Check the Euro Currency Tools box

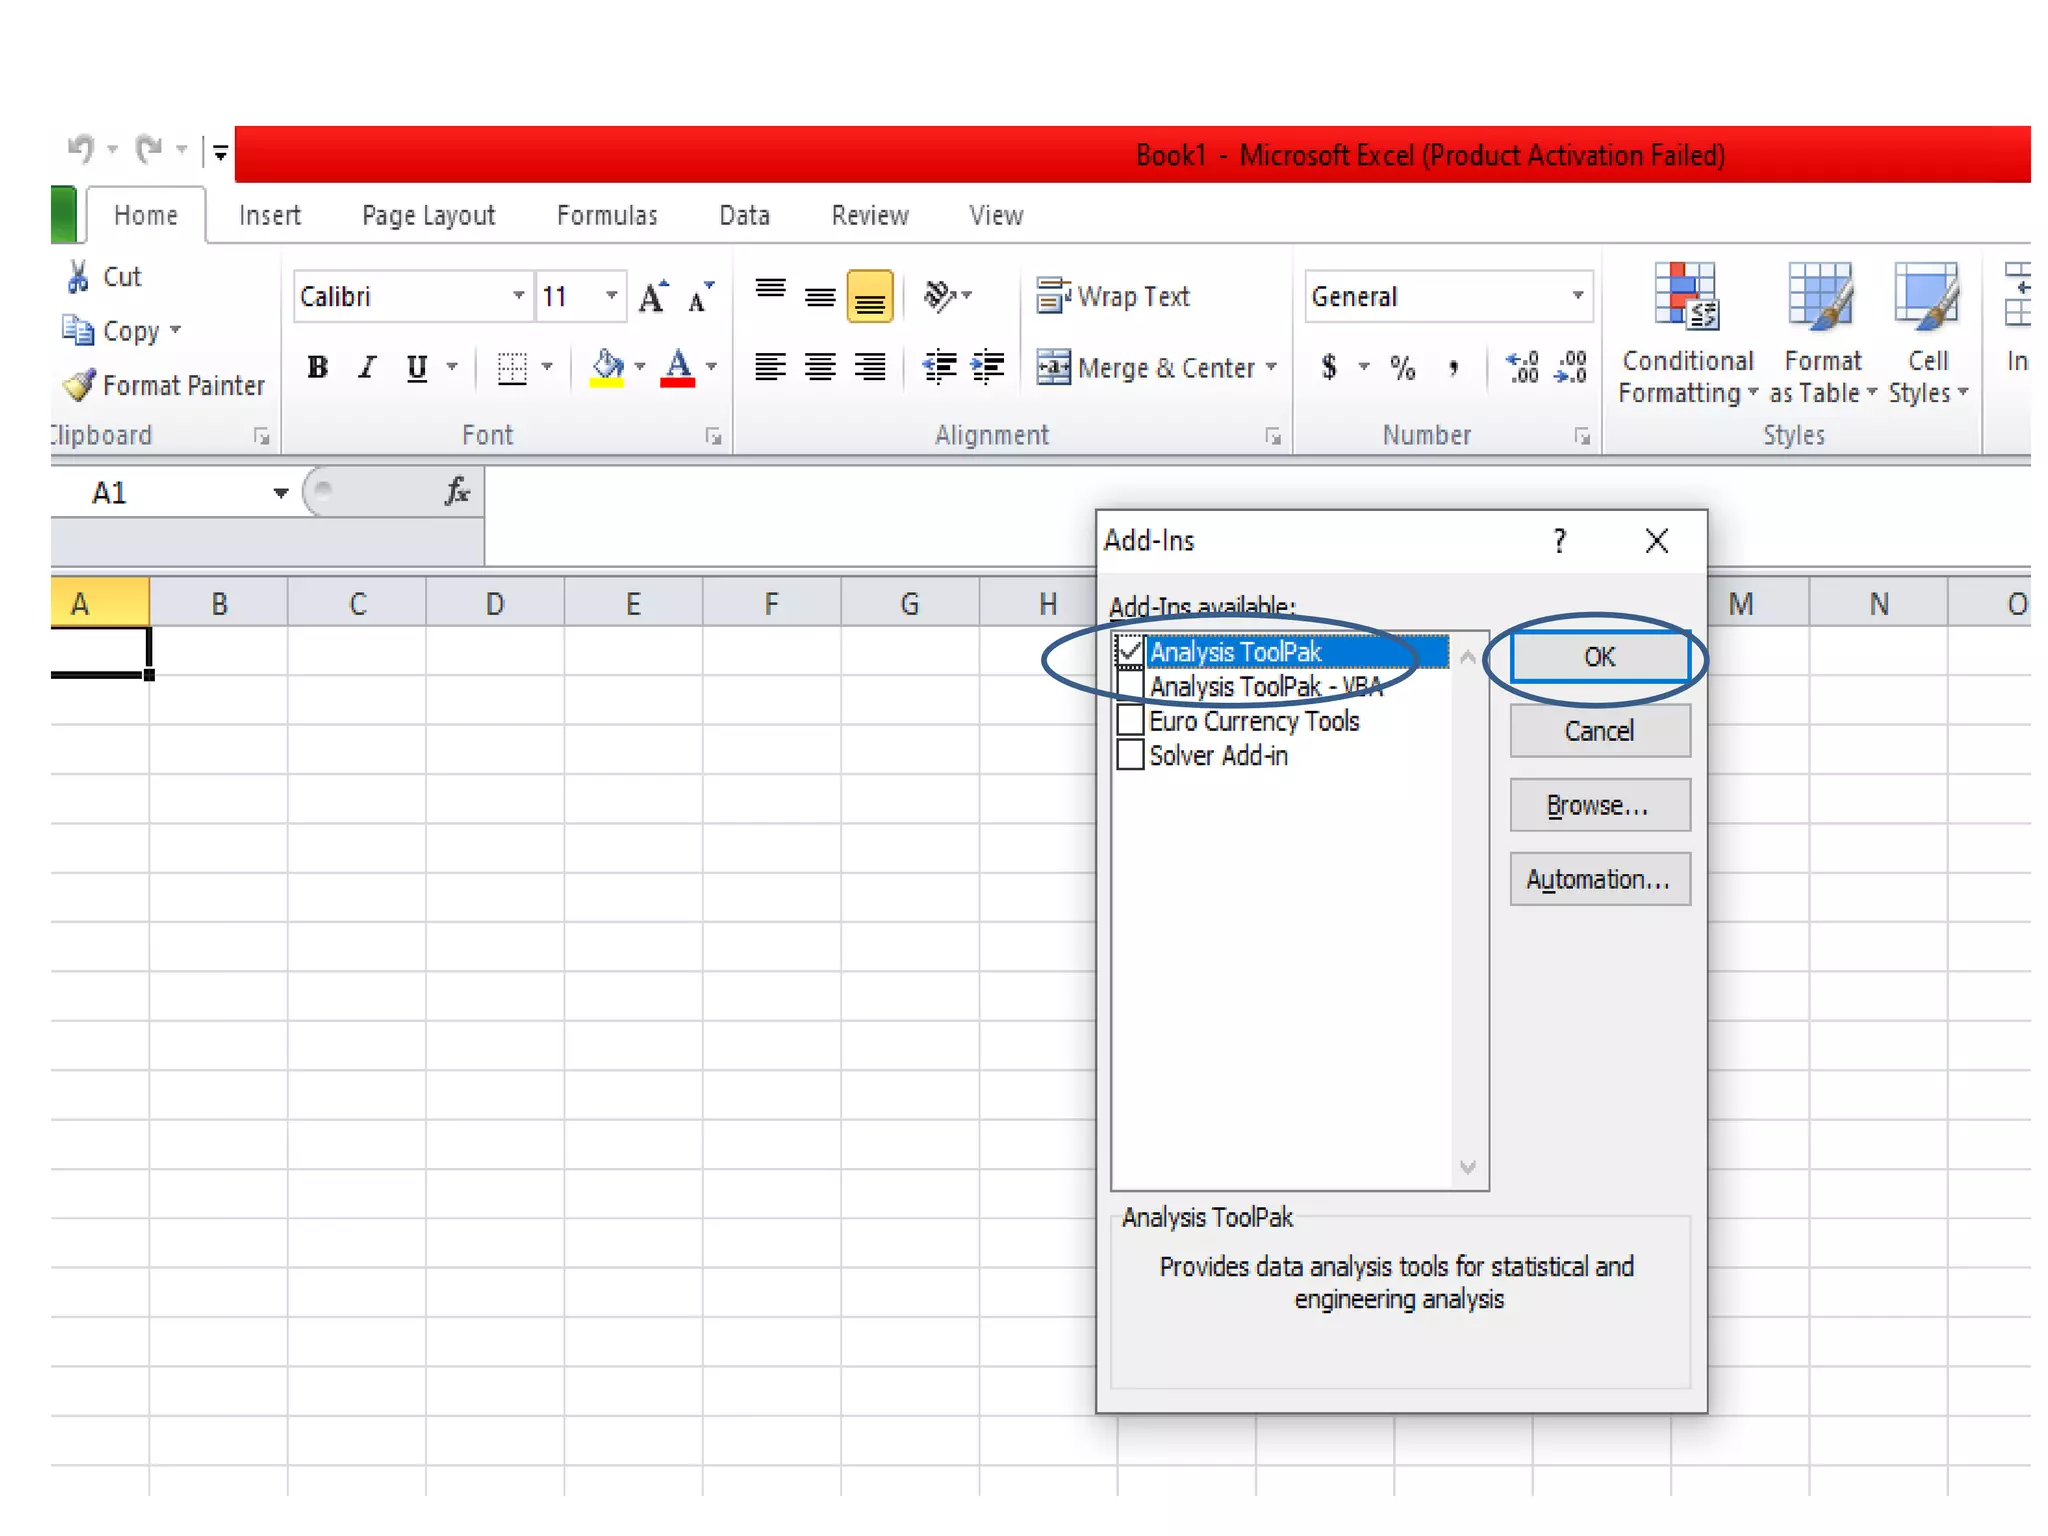pos(1130,720)
